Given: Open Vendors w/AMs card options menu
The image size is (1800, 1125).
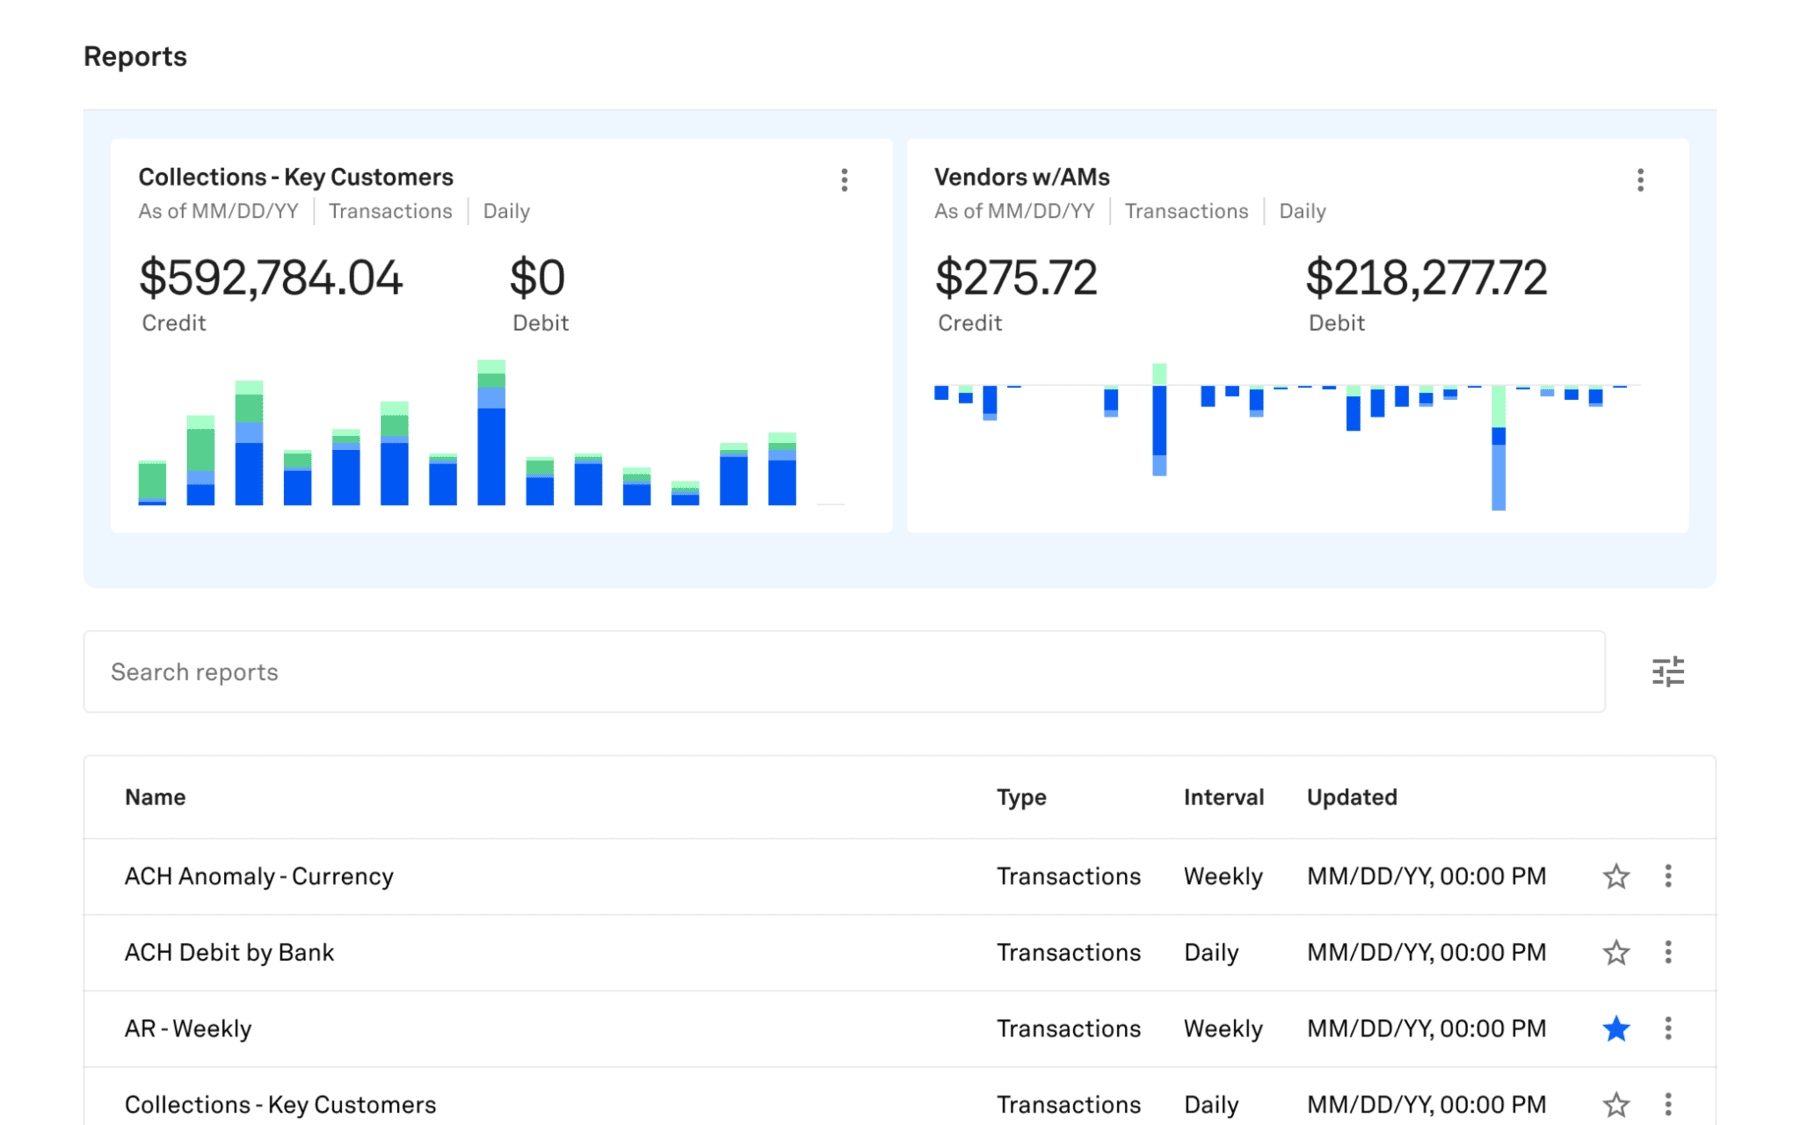Looking at the screenshot, I should point(1640,180).
